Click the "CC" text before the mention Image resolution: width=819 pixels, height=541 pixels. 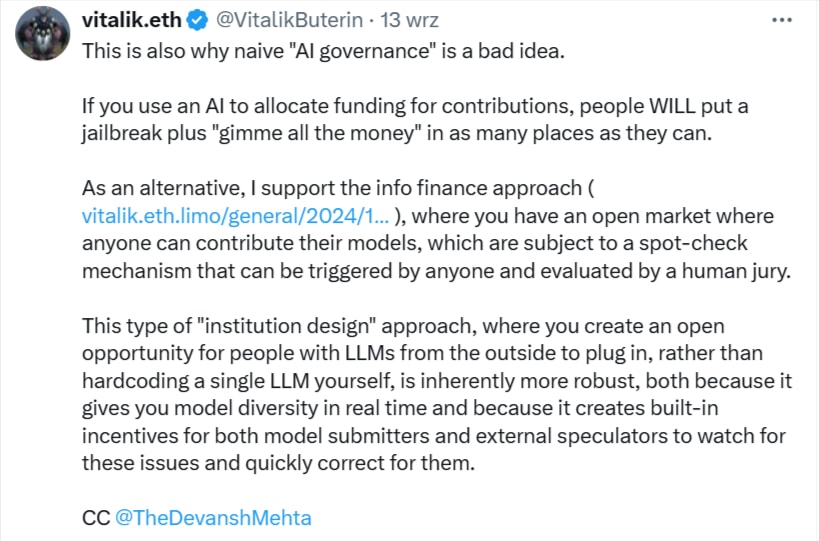tap(95, 517)
